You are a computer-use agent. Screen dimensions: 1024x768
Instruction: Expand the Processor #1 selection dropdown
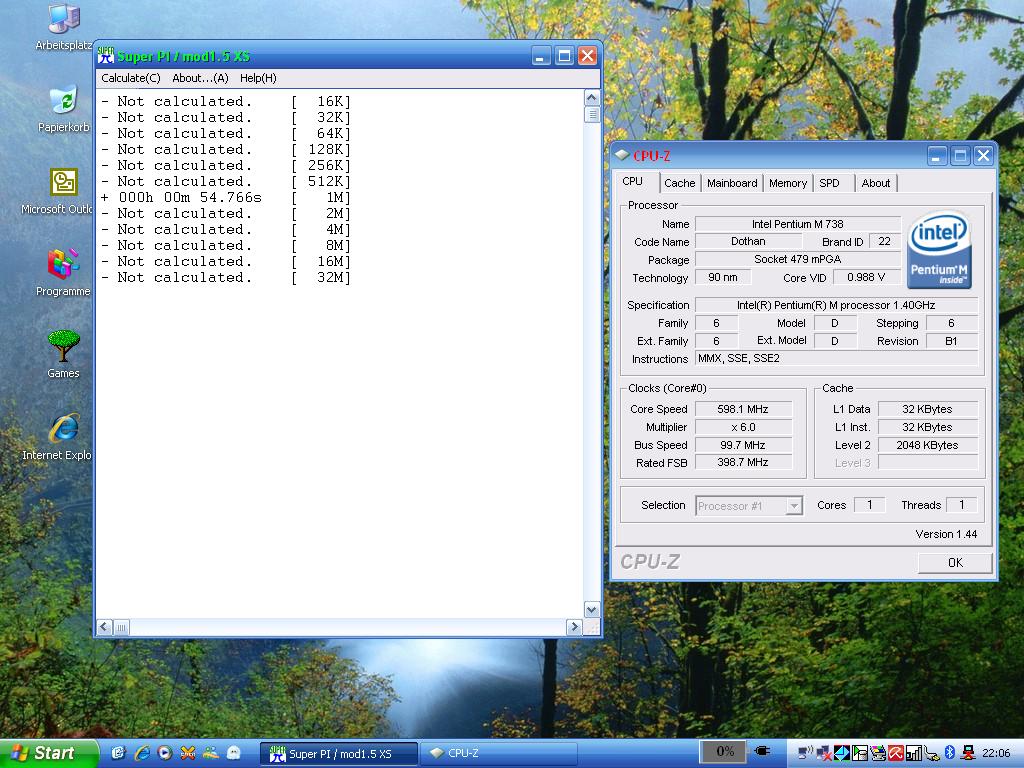pos(794,506)
